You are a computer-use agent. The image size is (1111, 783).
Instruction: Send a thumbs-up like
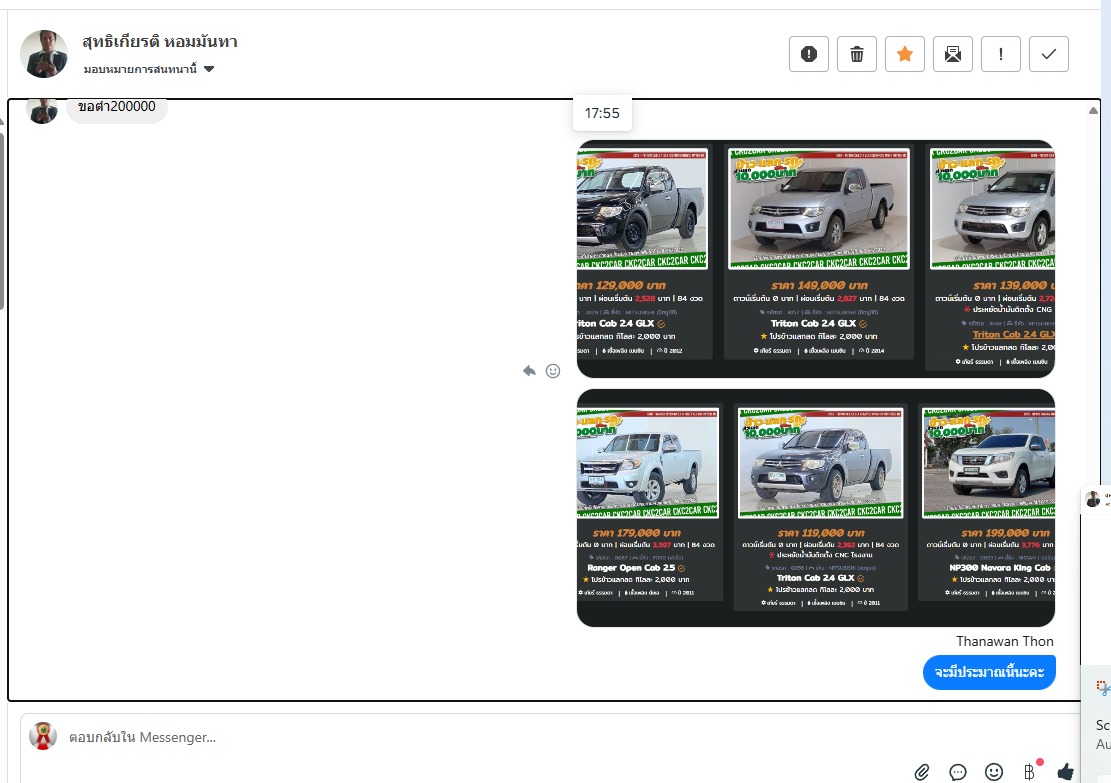point(1066,771)
